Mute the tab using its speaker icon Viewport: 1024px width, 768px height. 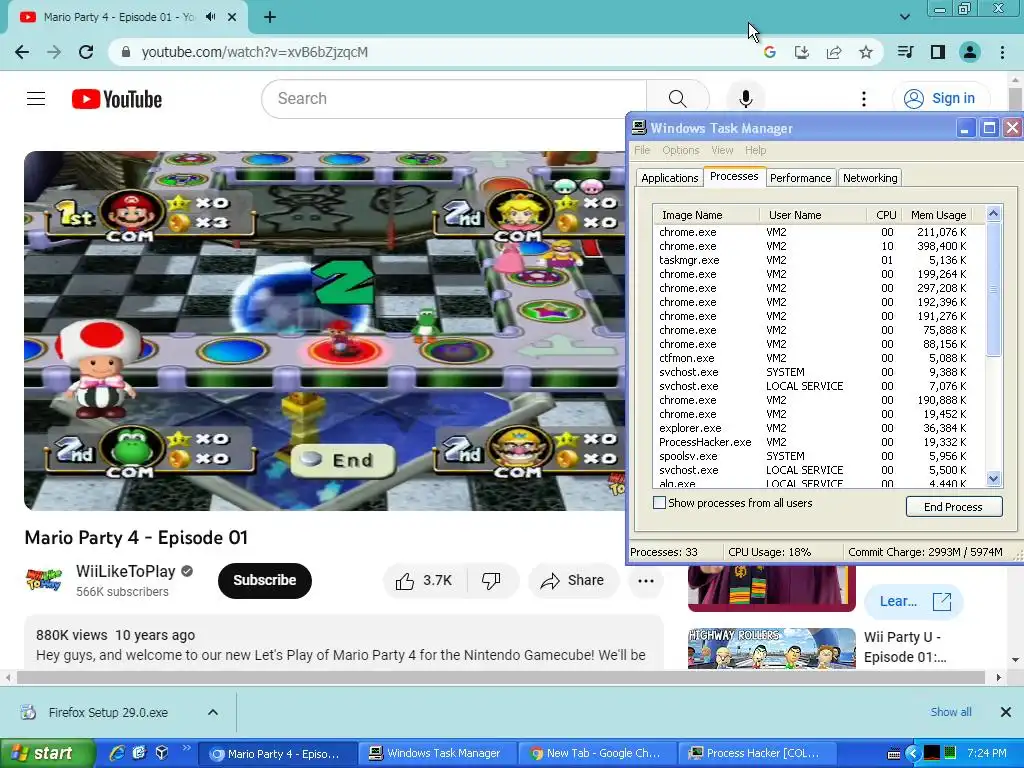coord(210,17)
